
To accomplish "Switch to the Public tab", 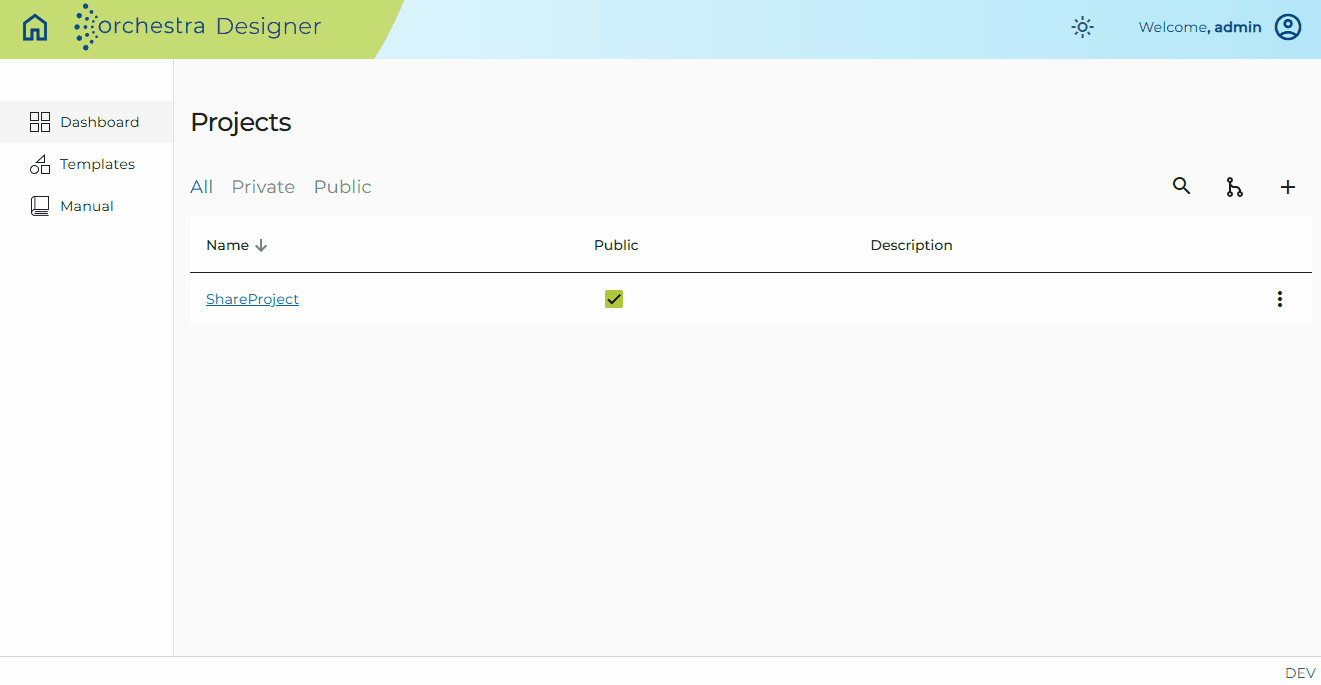I will pyautogui.click(x=343, y=187).
